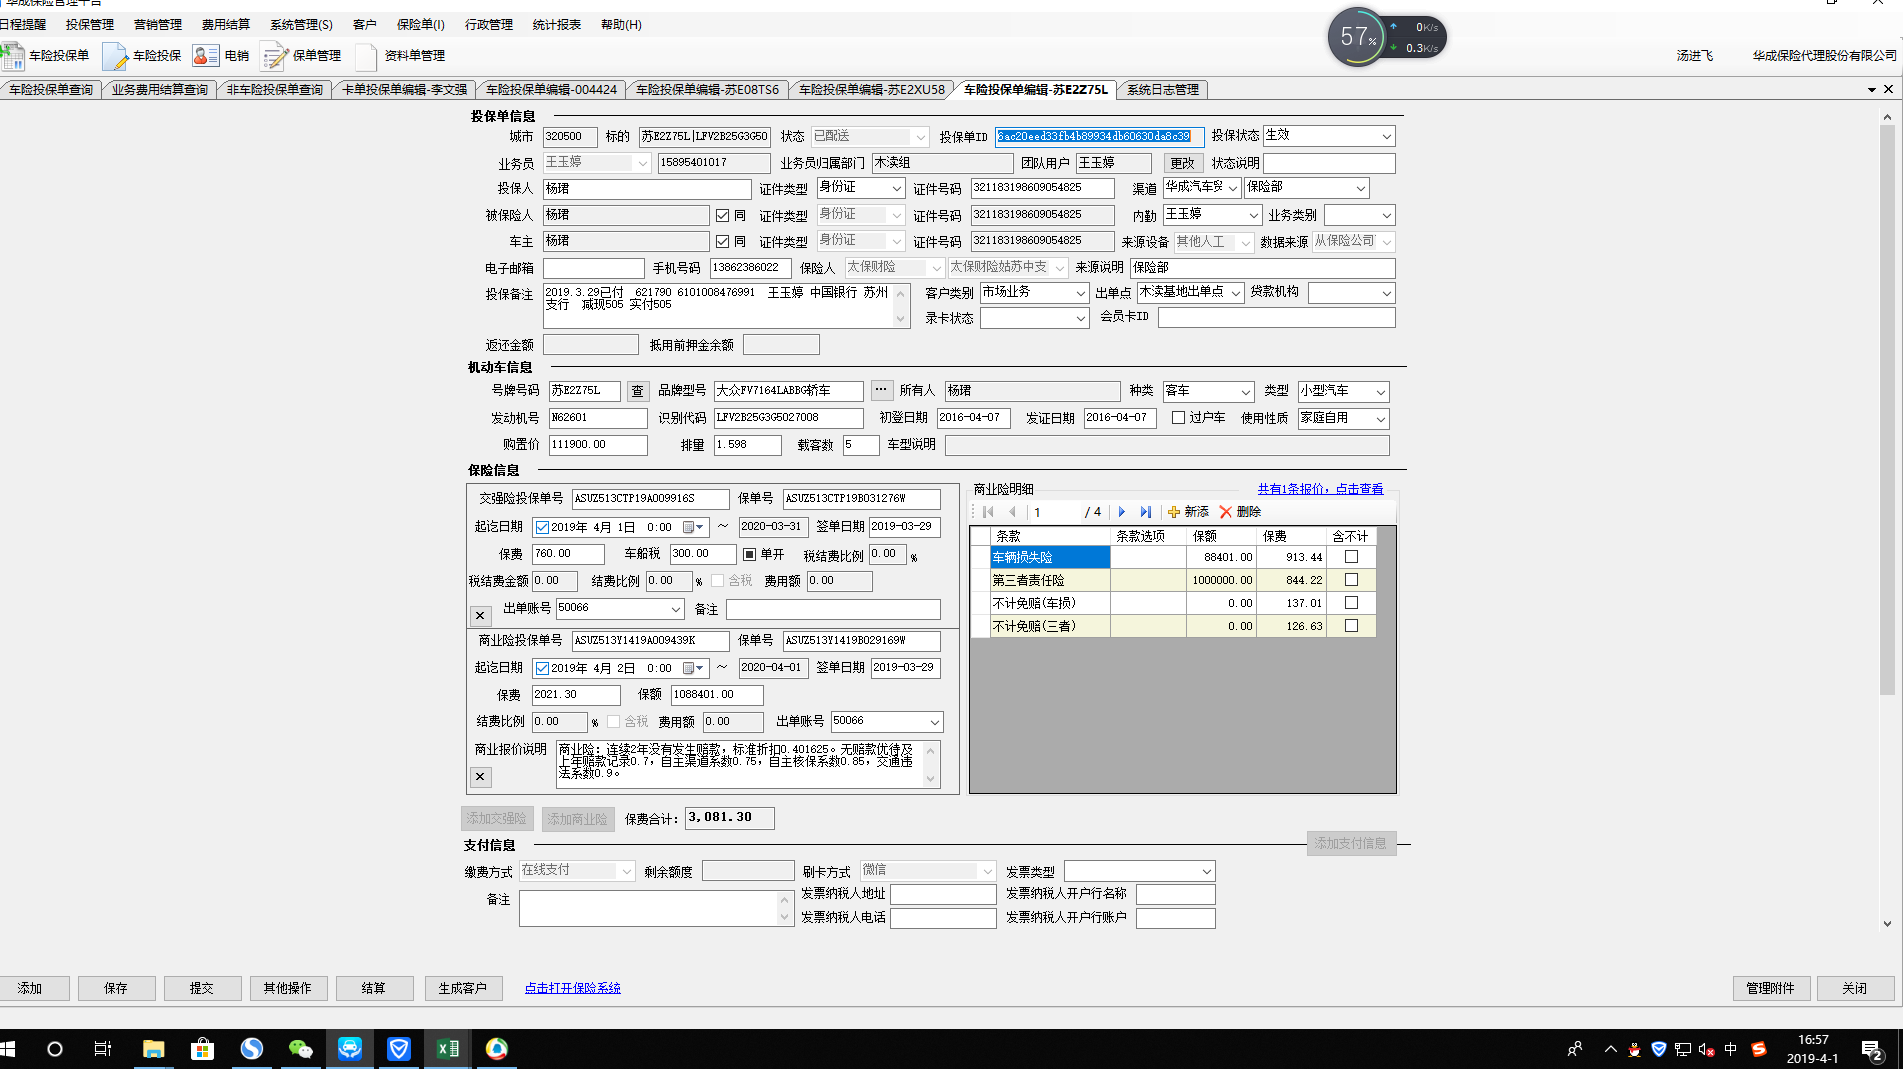The width and height of the screenshot is (1903, 1069).
Task: Switch to the 系统日志管理 tab
Action: pyautogui.click(x=1162, y=90)
